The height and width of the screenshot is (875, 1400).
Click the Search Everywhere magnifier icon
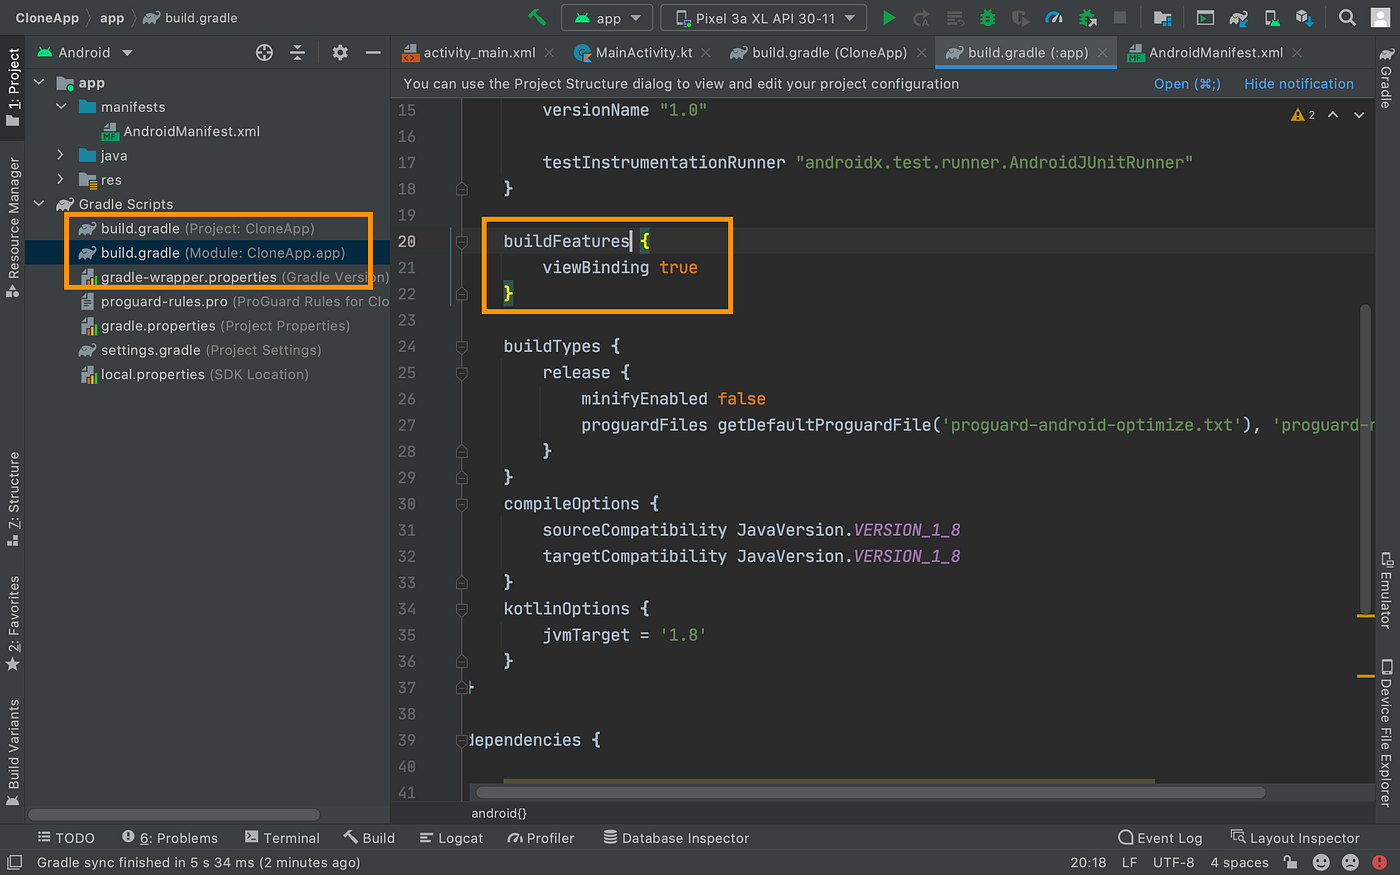(x=1347, y=18)
